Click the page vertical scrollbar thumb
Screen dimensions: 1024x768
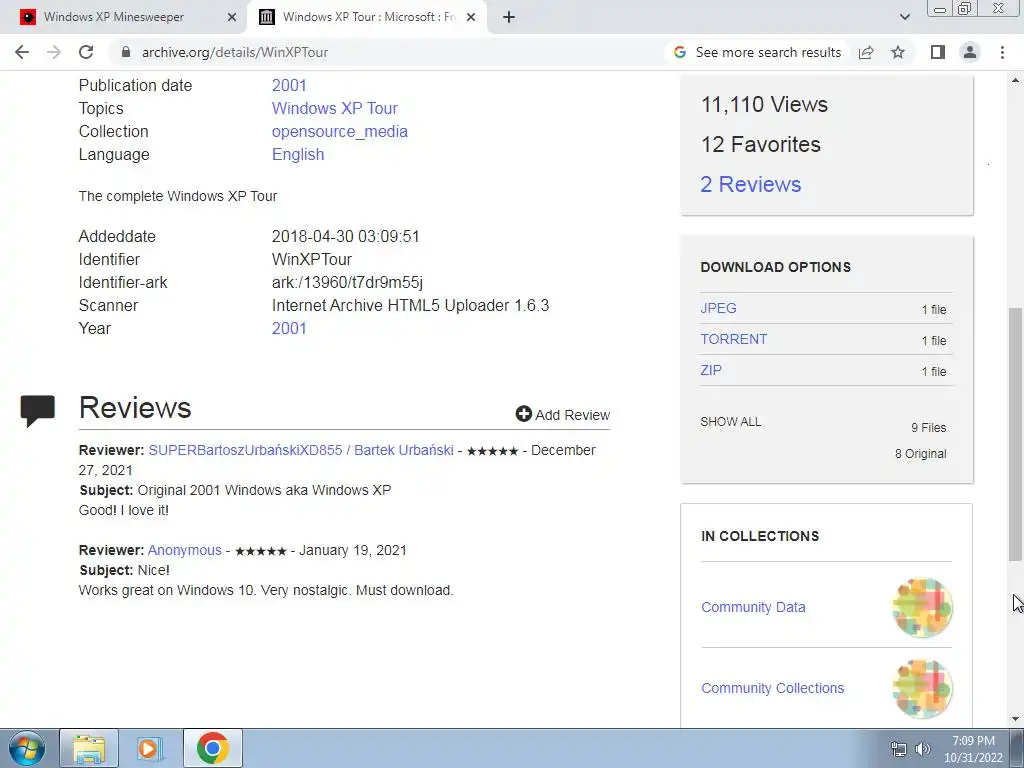[x=1016, y=434]
